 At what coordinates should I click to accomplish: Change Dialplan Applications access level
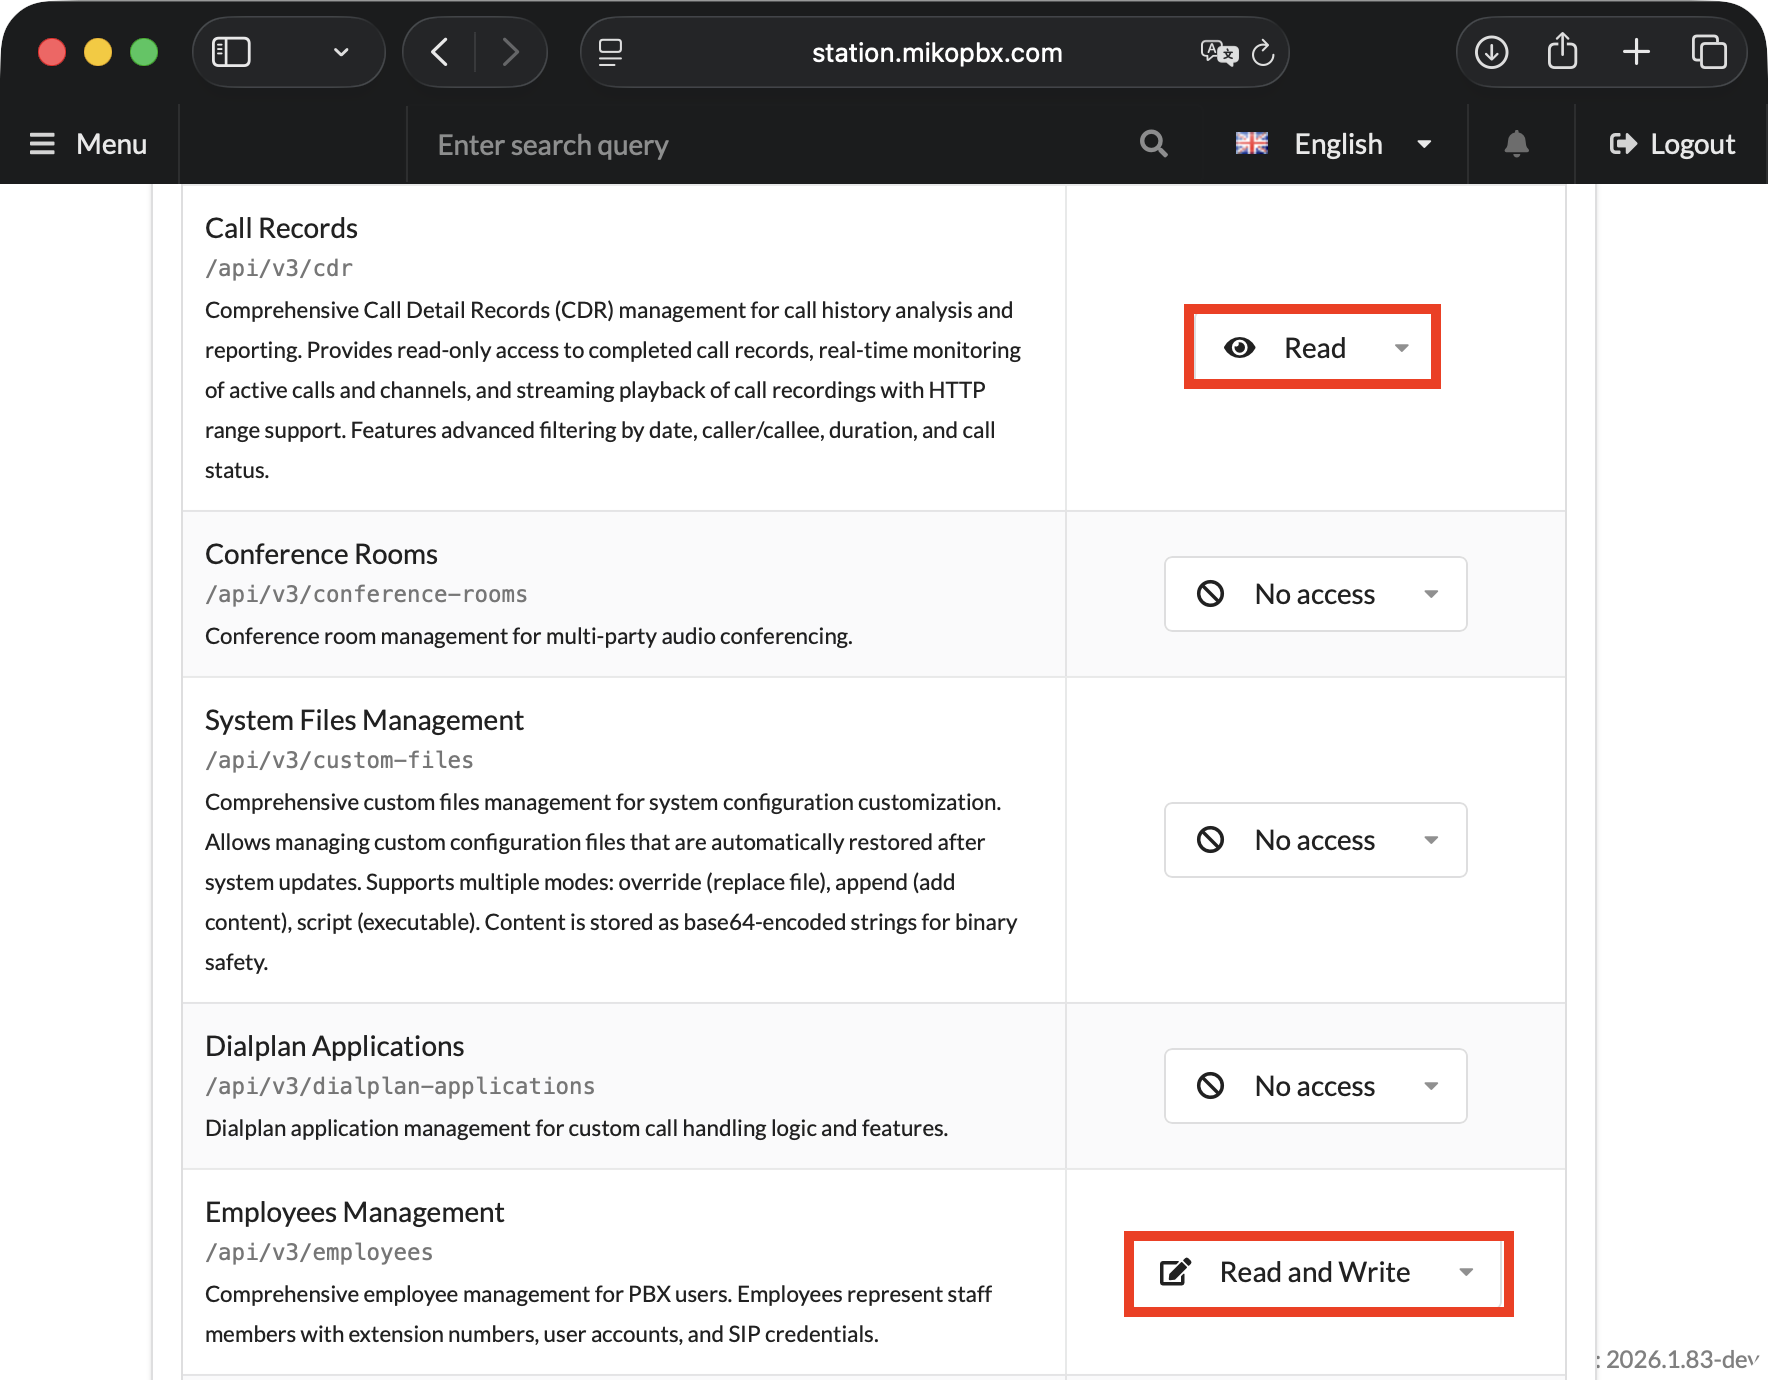[x=1315, y=1086]
